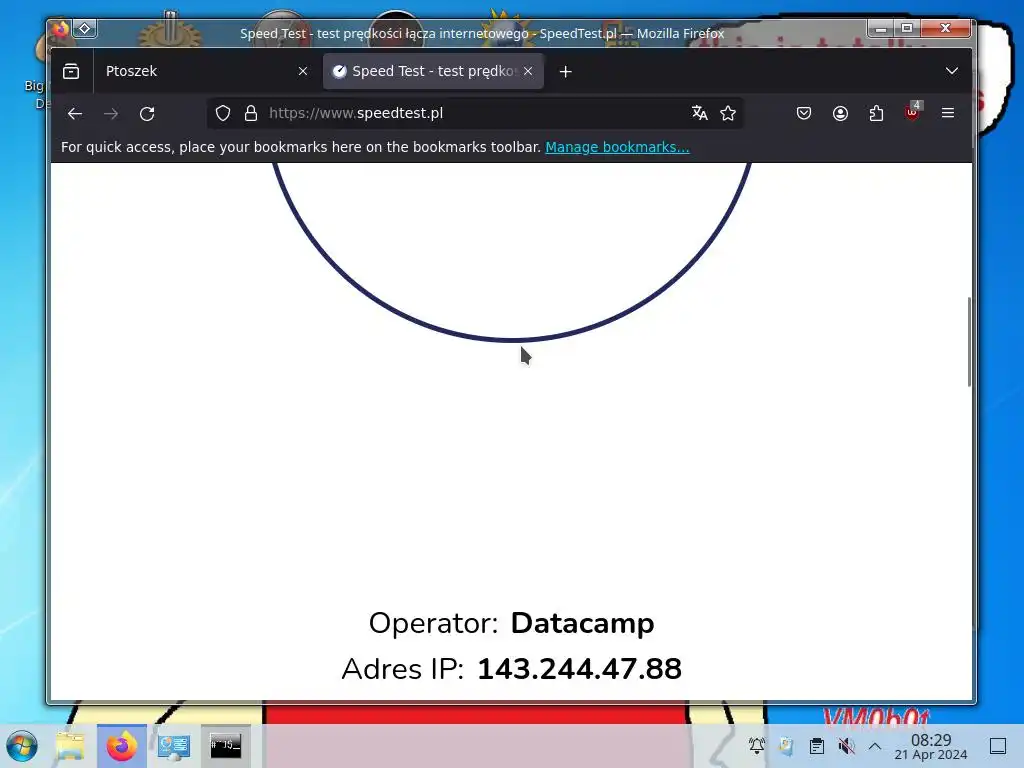The image size is (1024, 768).
Task: Focus the speedtest.pl address bar
Action: click(473, 114)
